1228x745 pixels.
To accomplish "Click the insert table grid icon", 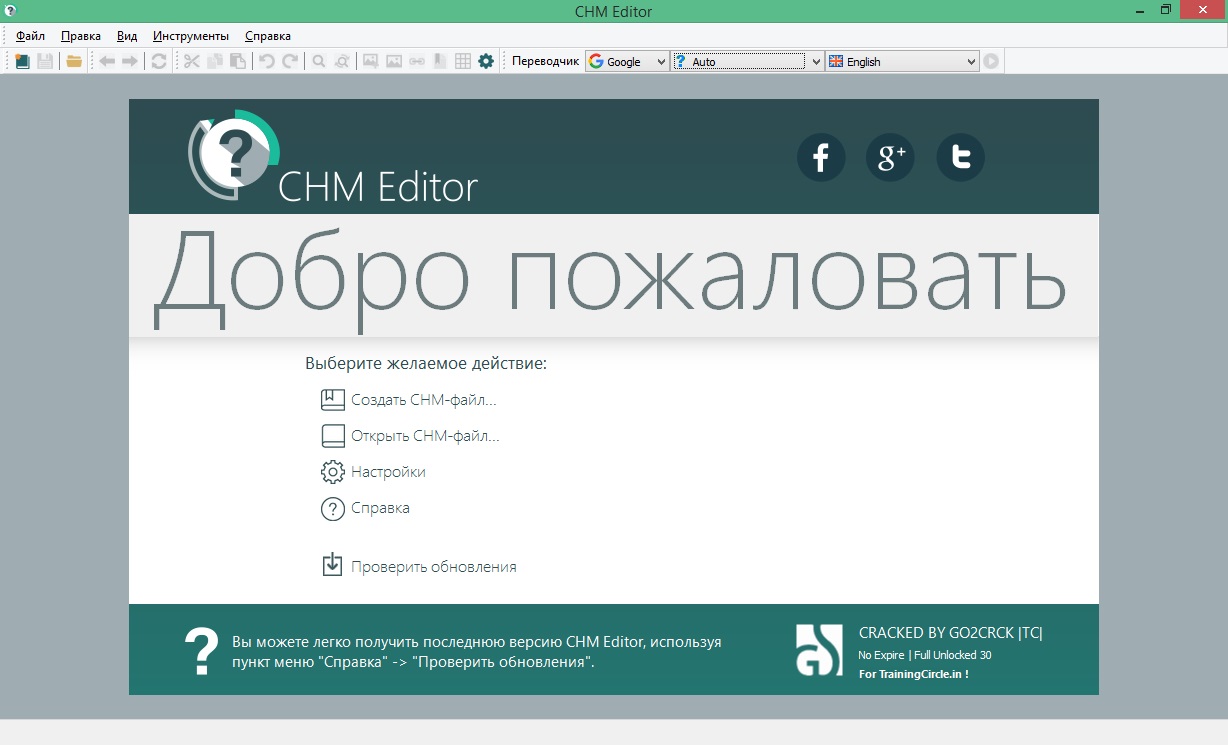I will [462, 61].
